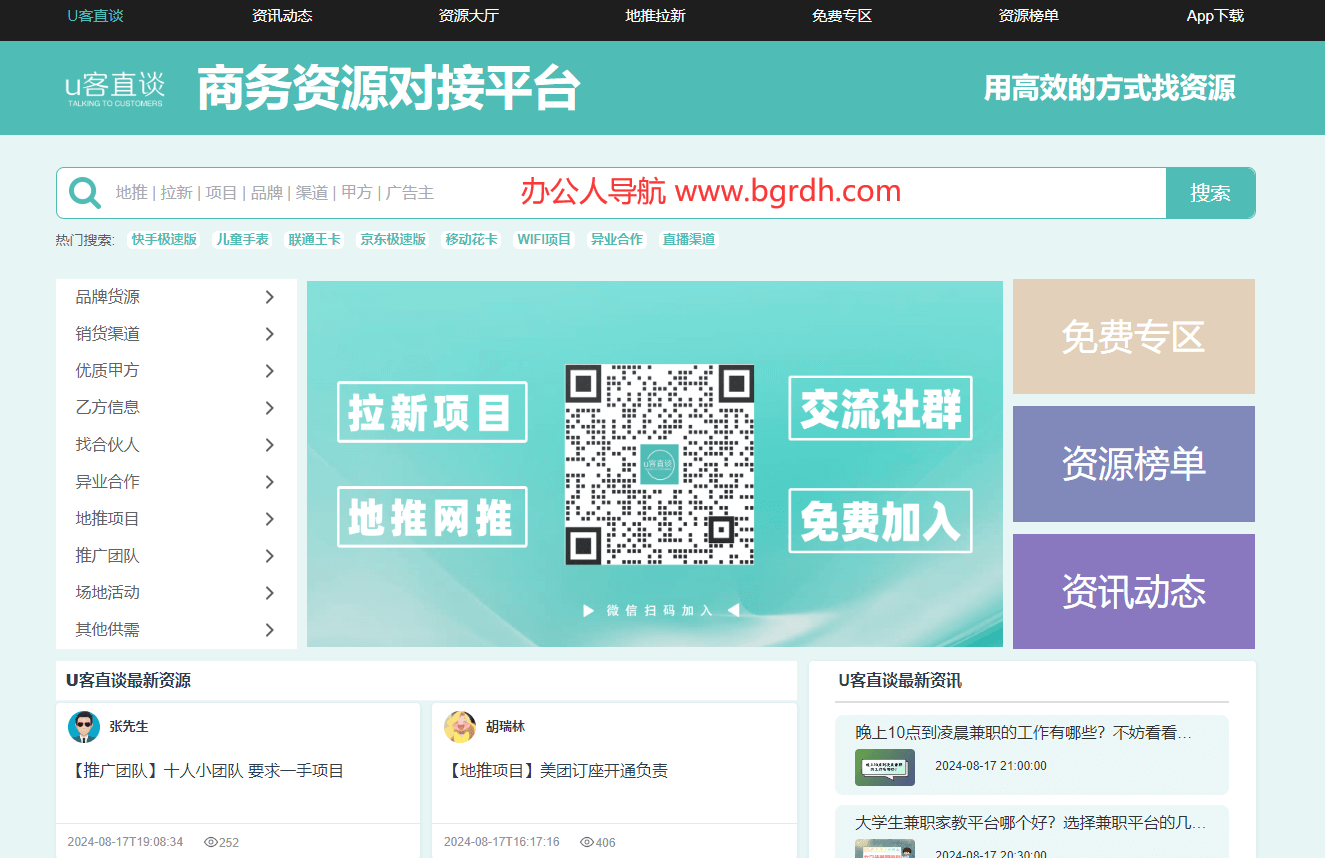Image resolution: width=1325 pixels, height=858 pixels.
Task: Open the 快手极速版 hot search link
Action: coord(163,239)
